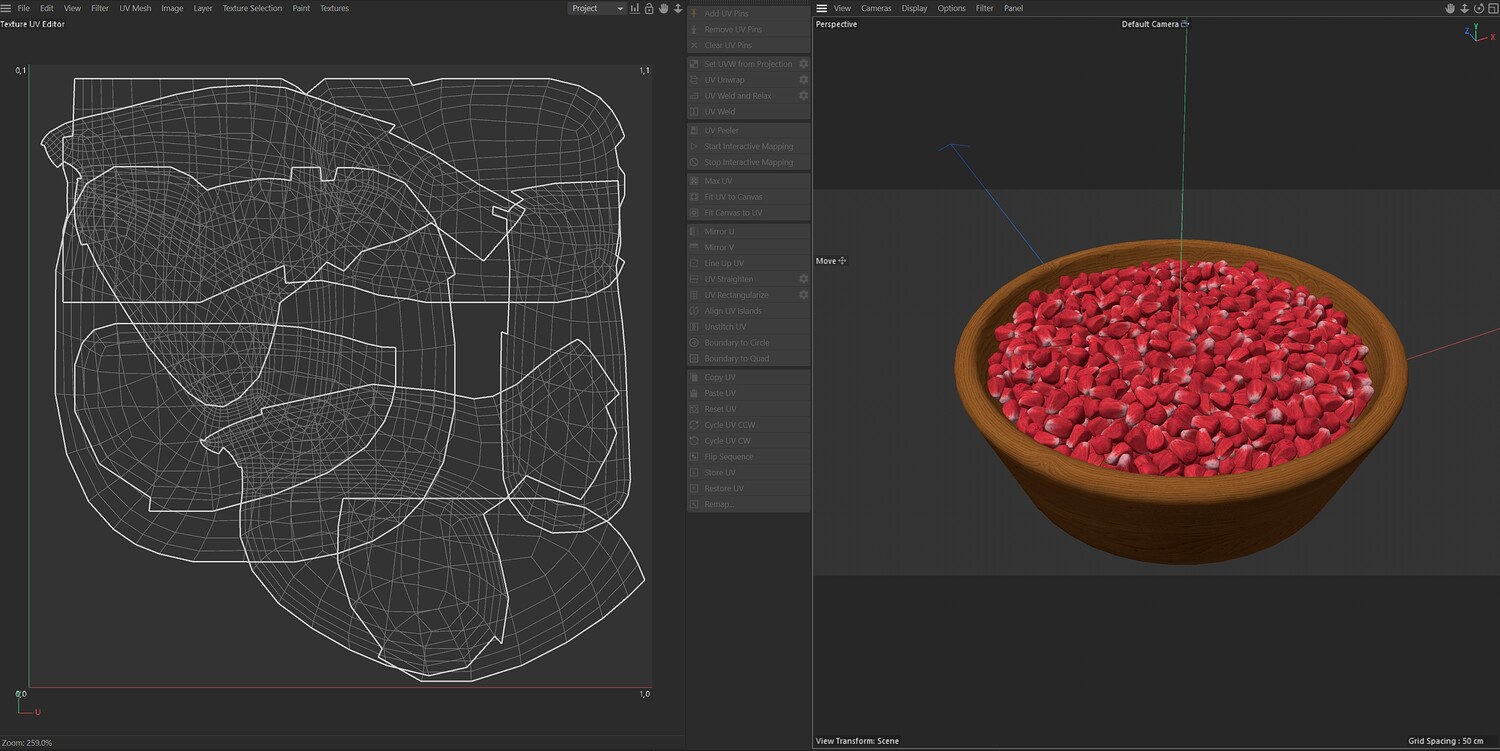Image resolution: width=1500 pixels, height=751 pixels.
Task: Click Boundary to Quad
Action: point(748,359)
